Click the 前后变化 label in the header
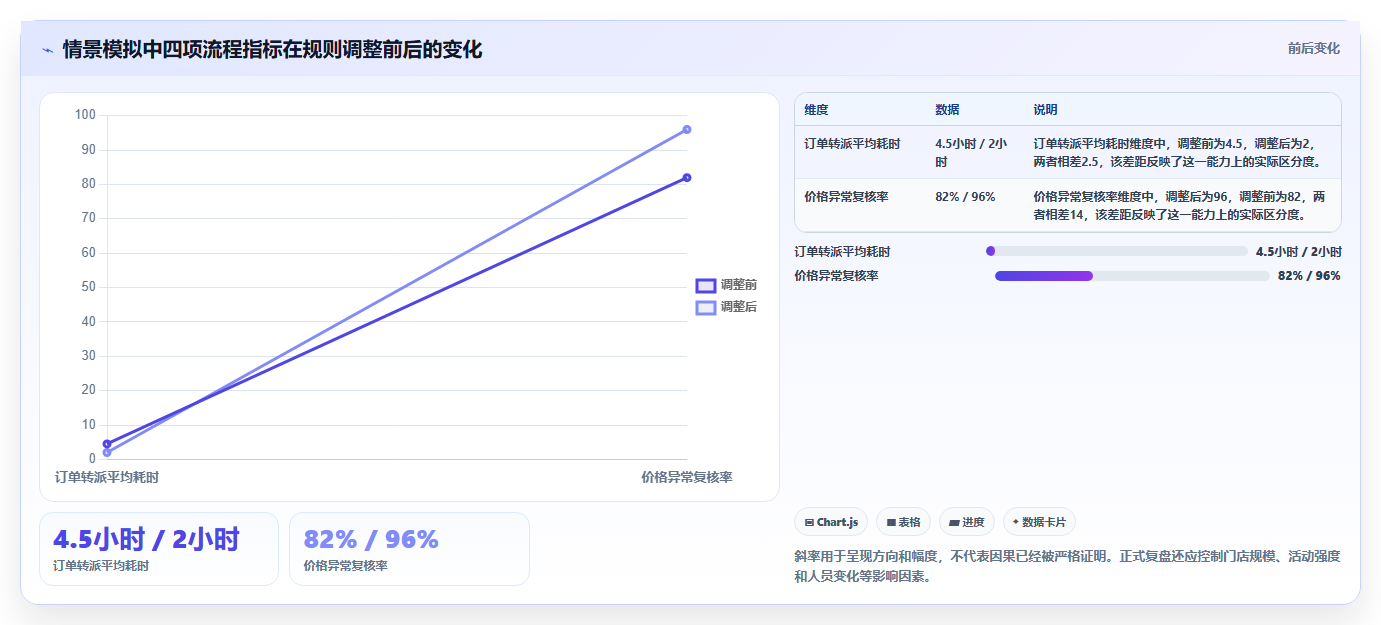 (1313, 49)
